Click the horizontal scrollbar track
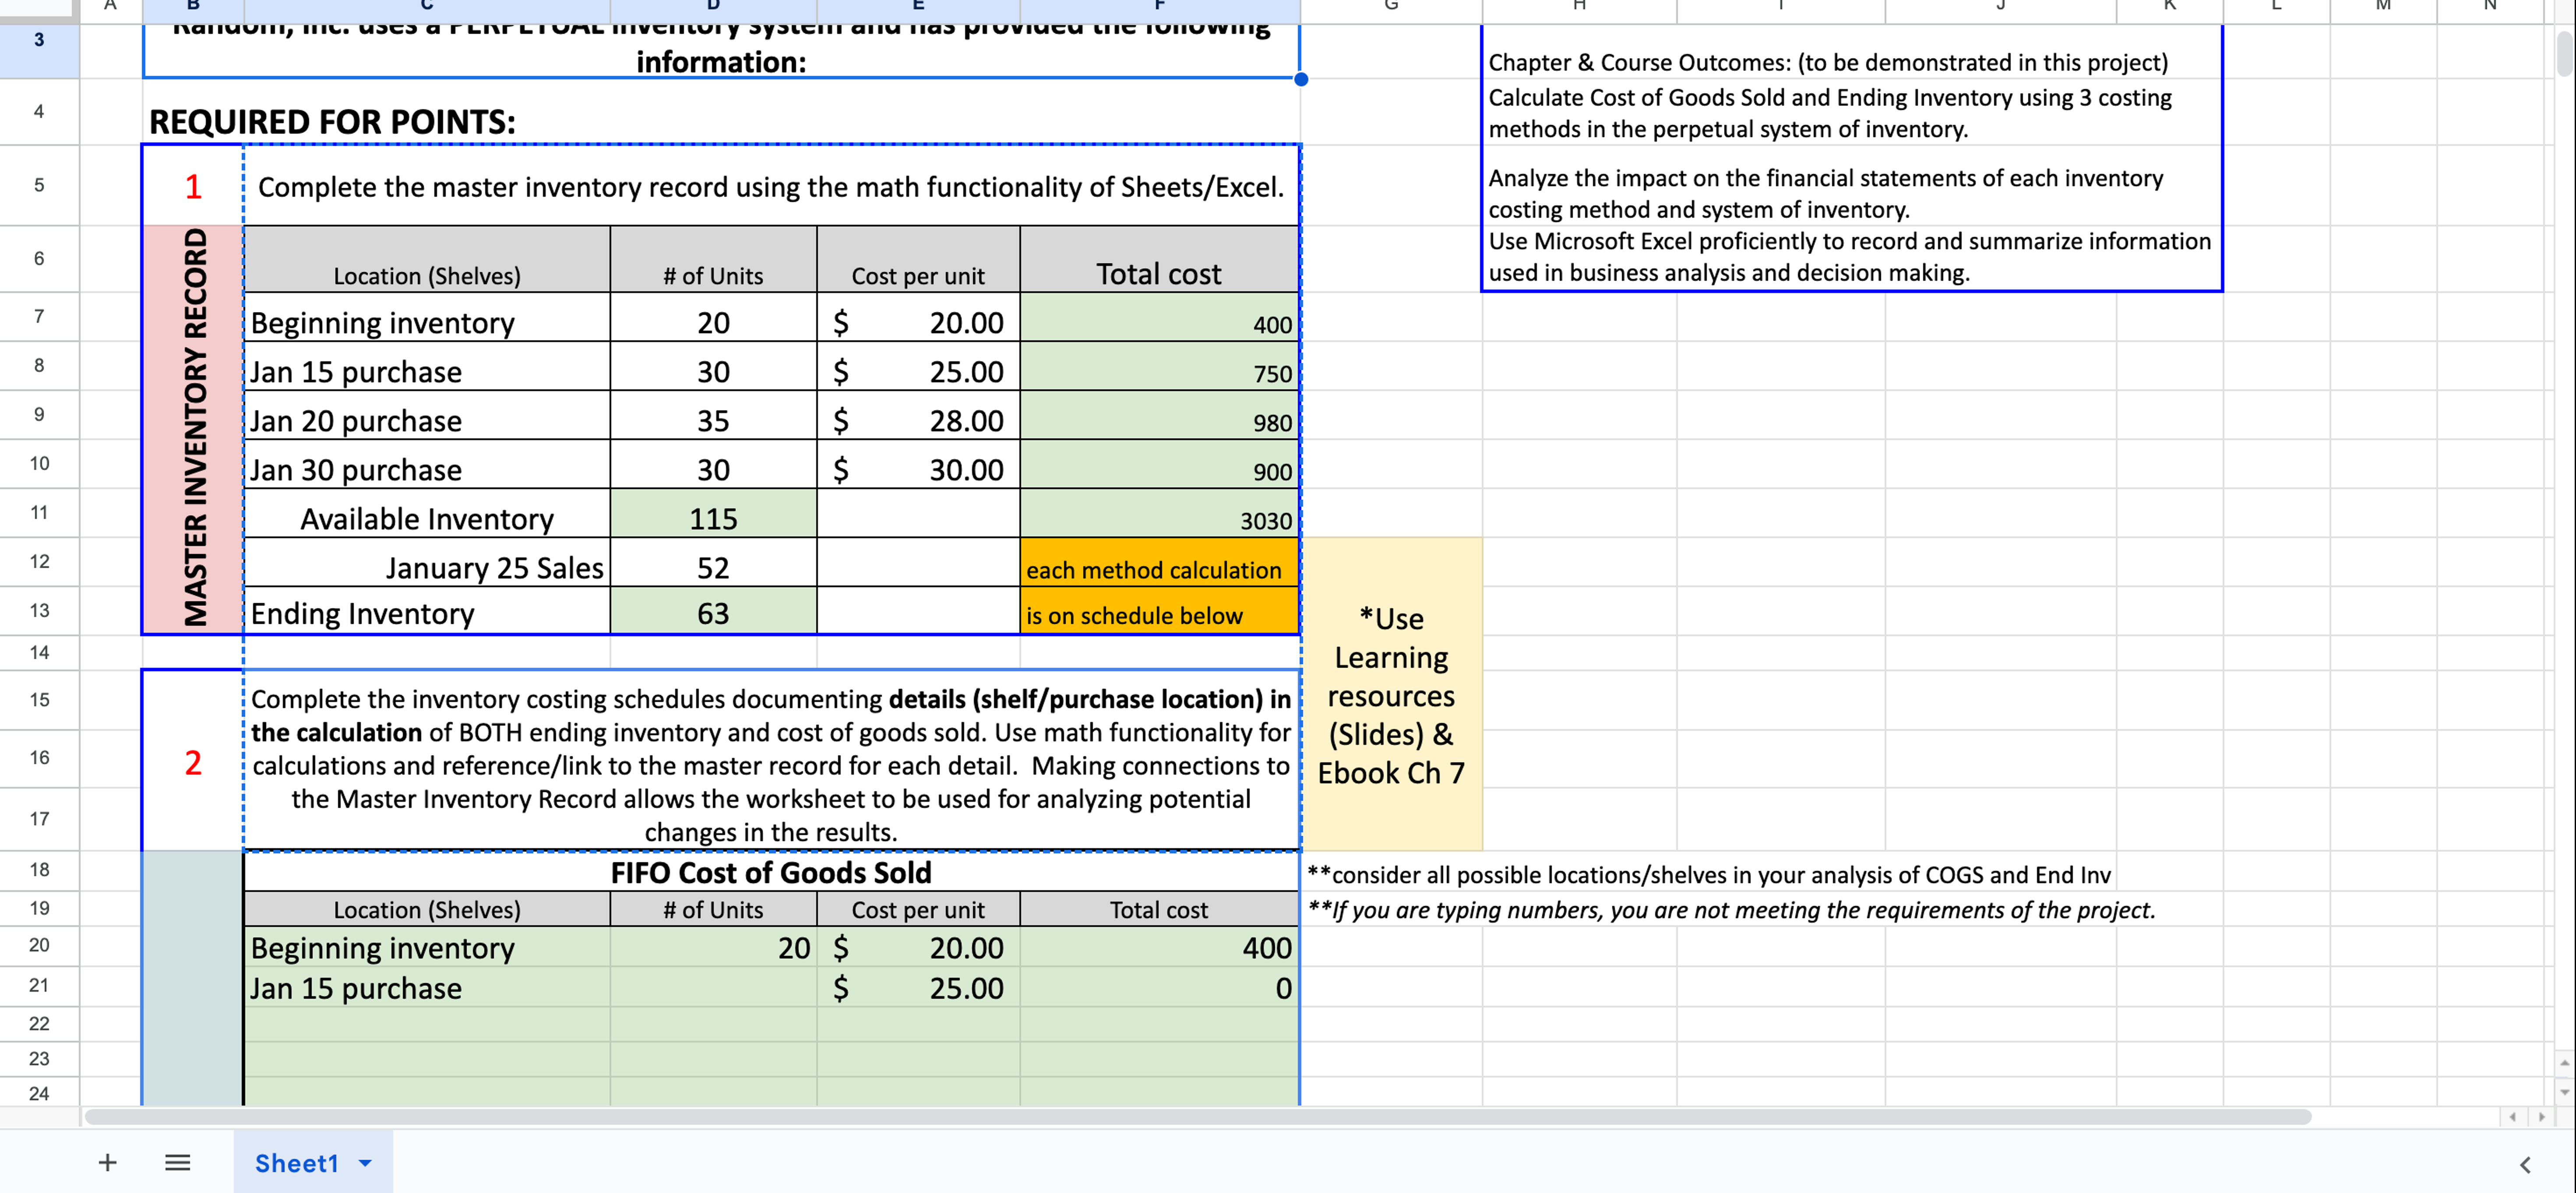Screen dimensions: 2576x1193 pos(1300,1116)
